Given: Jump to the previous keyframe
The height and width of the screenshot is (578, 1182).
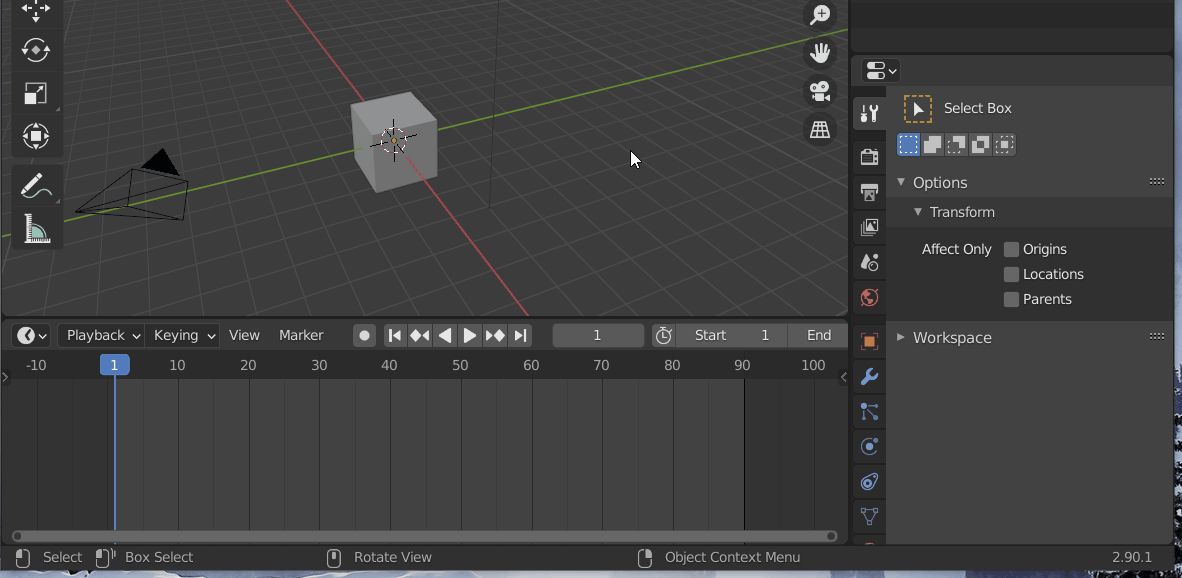Looking at the screenshot, I should (x=419, y=335).
